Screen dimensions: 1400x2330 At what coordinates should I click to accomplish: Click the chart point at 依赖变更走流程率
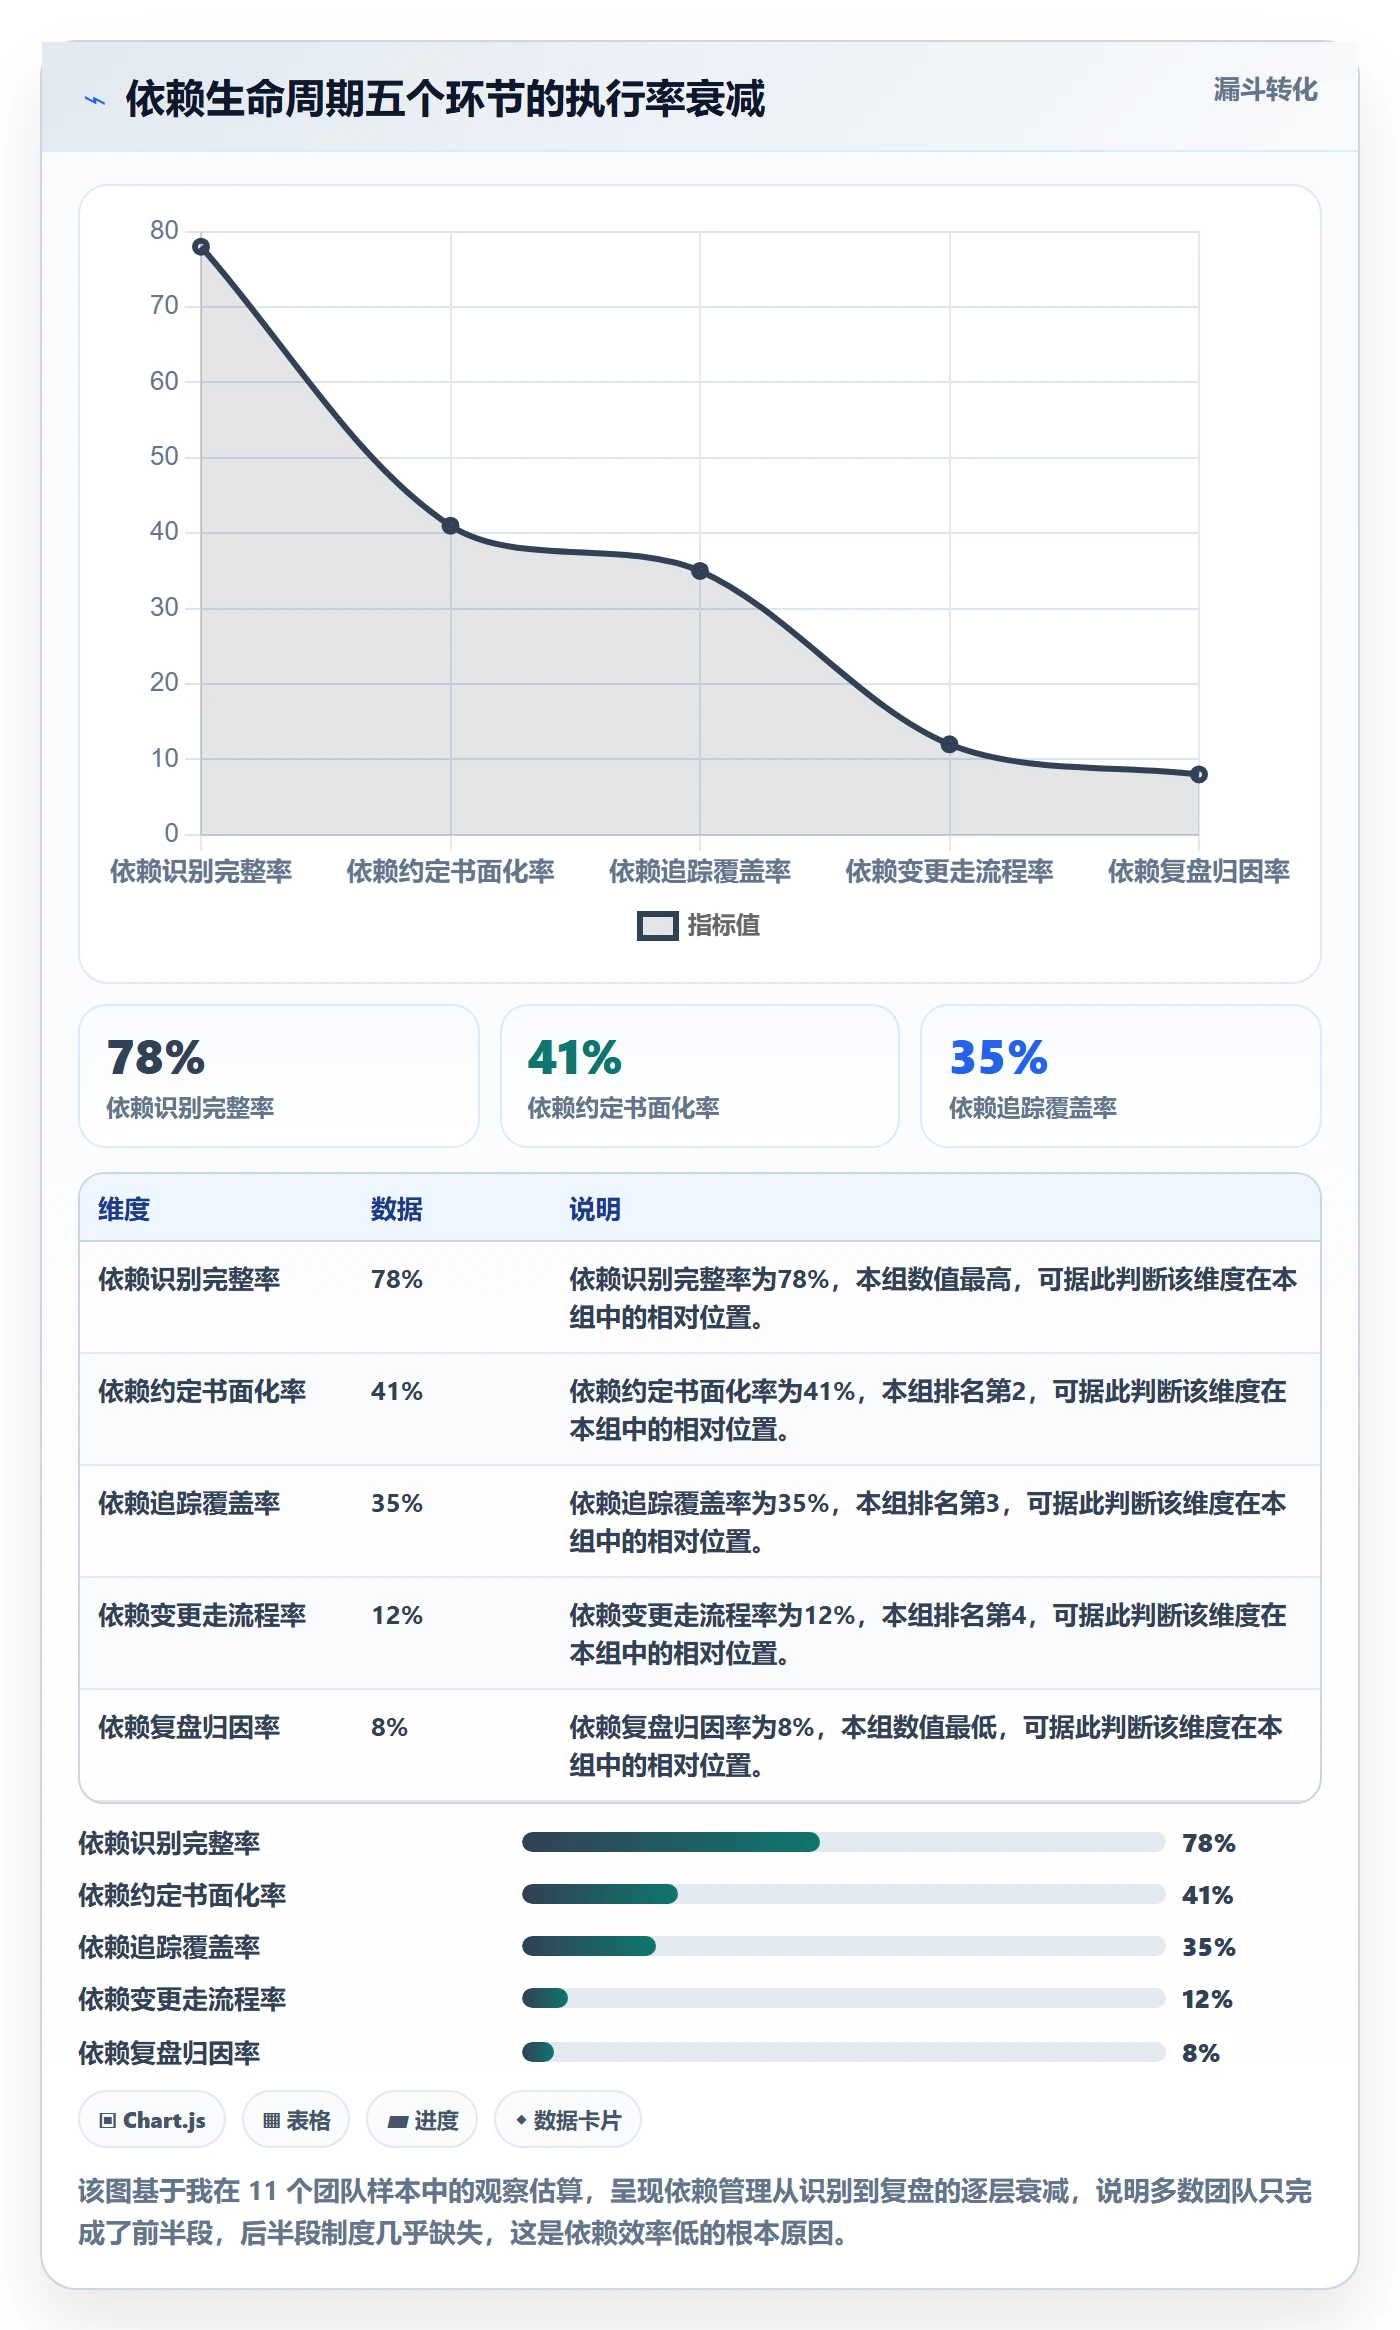(949, 744)
